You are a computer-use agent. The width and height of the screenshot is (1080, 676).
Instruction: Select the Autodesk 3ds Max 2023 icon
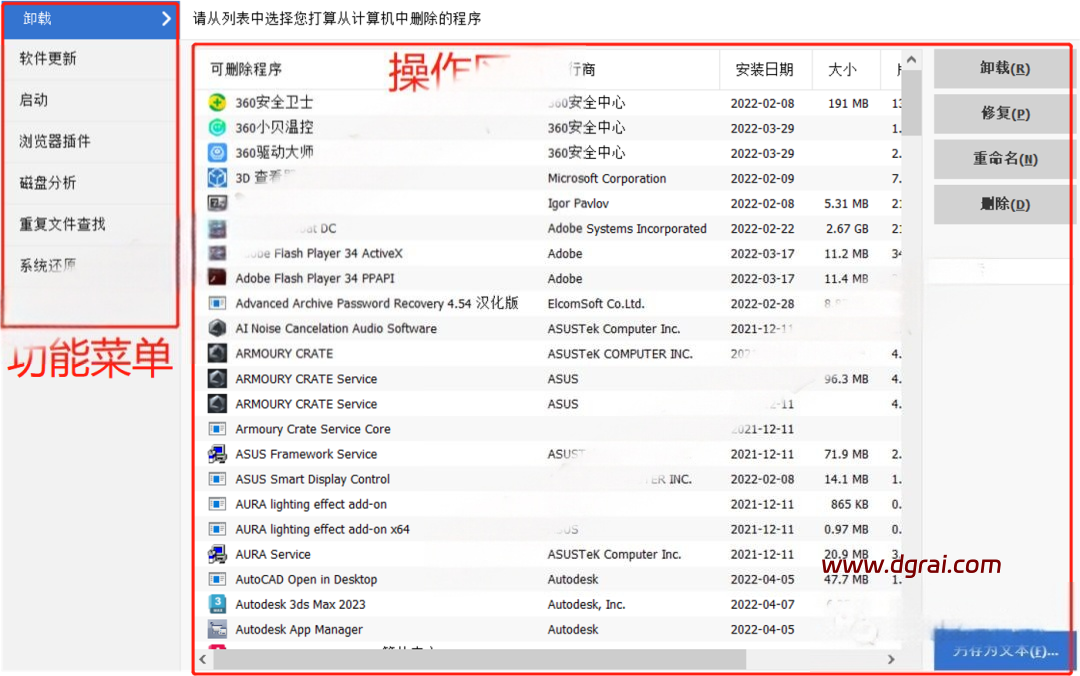point(217,604)
